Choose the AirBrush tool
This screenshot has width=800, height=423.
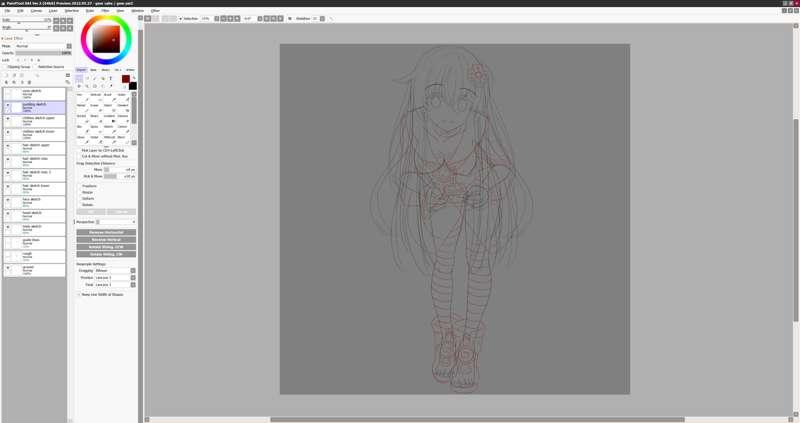tap(95, 97)
